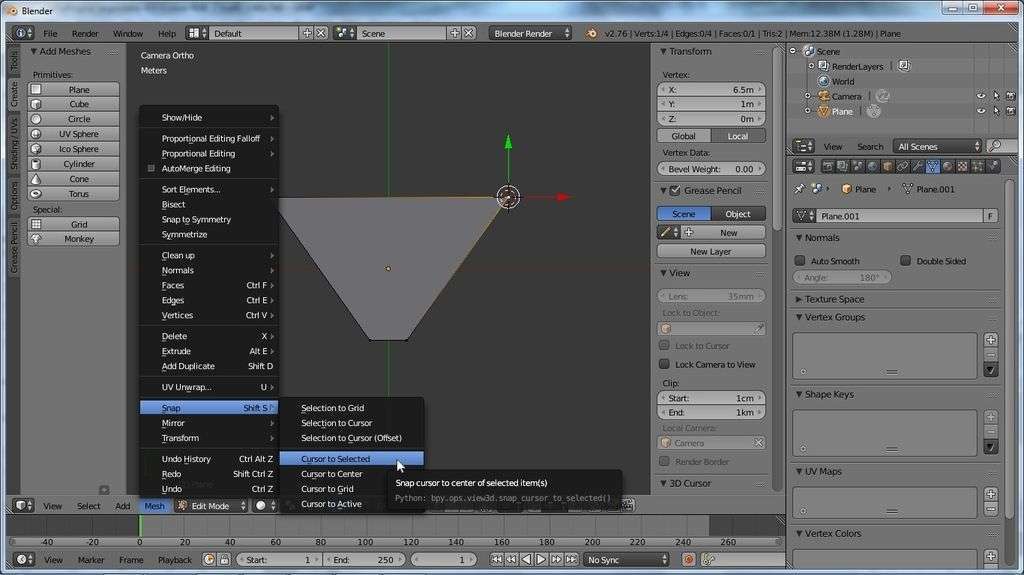The width and height of the screenshot is (1024, 575).
Task: Click the New Layer button
Action: click(711, 252)
